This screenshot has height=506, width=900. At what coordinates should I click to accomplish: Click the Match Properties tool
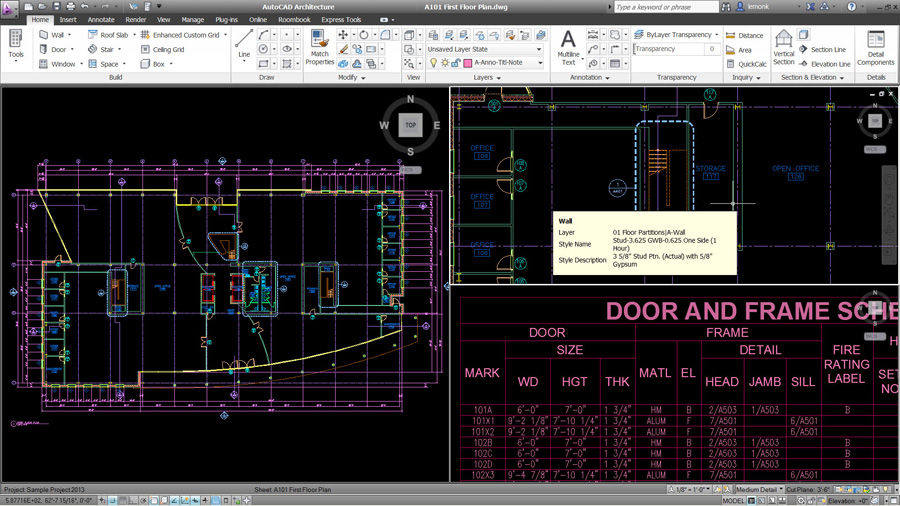[x=320, y=48]
